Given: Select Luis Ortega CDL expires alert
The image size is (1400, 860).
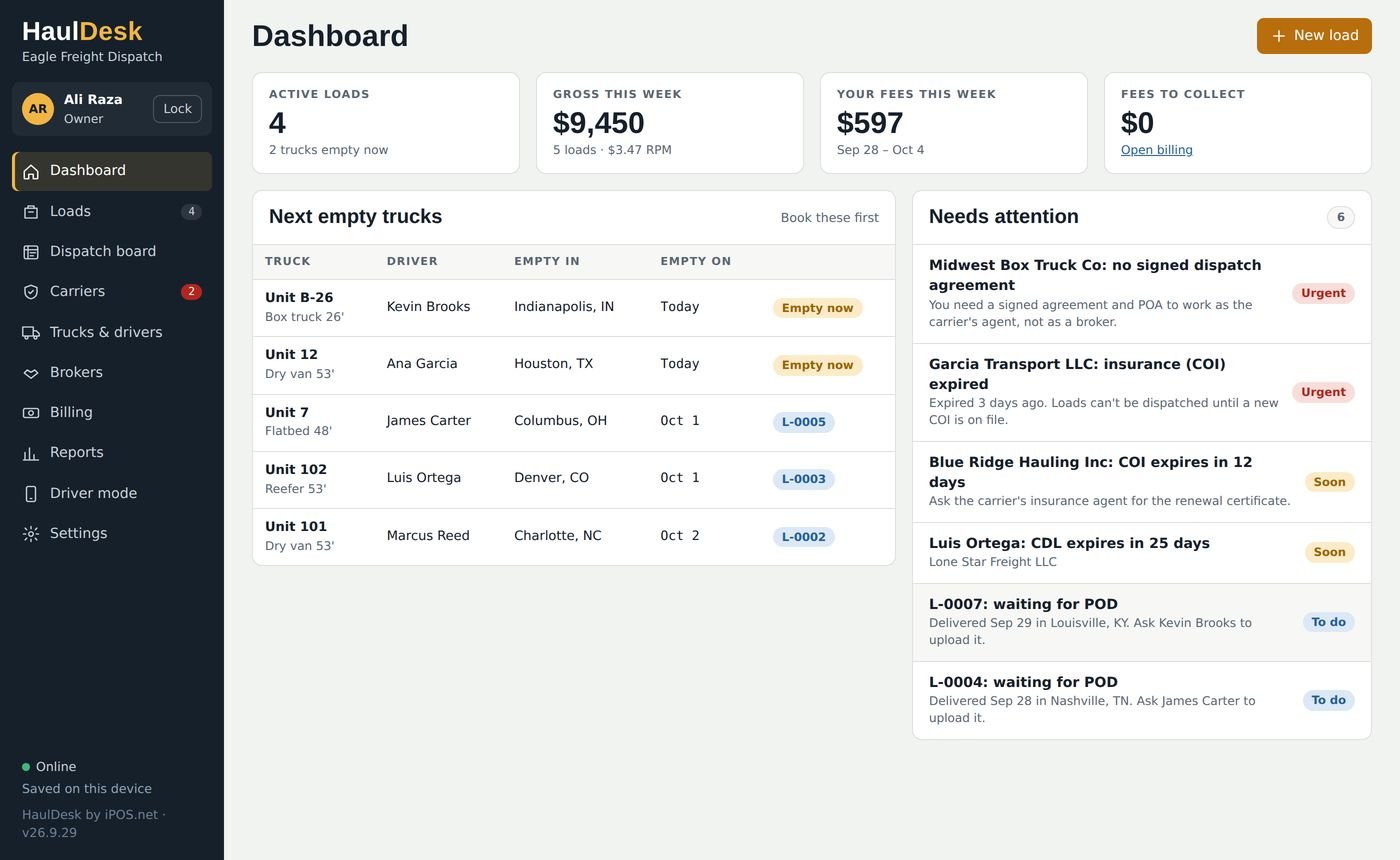Looking at the screenshot, I should 1141,552.
